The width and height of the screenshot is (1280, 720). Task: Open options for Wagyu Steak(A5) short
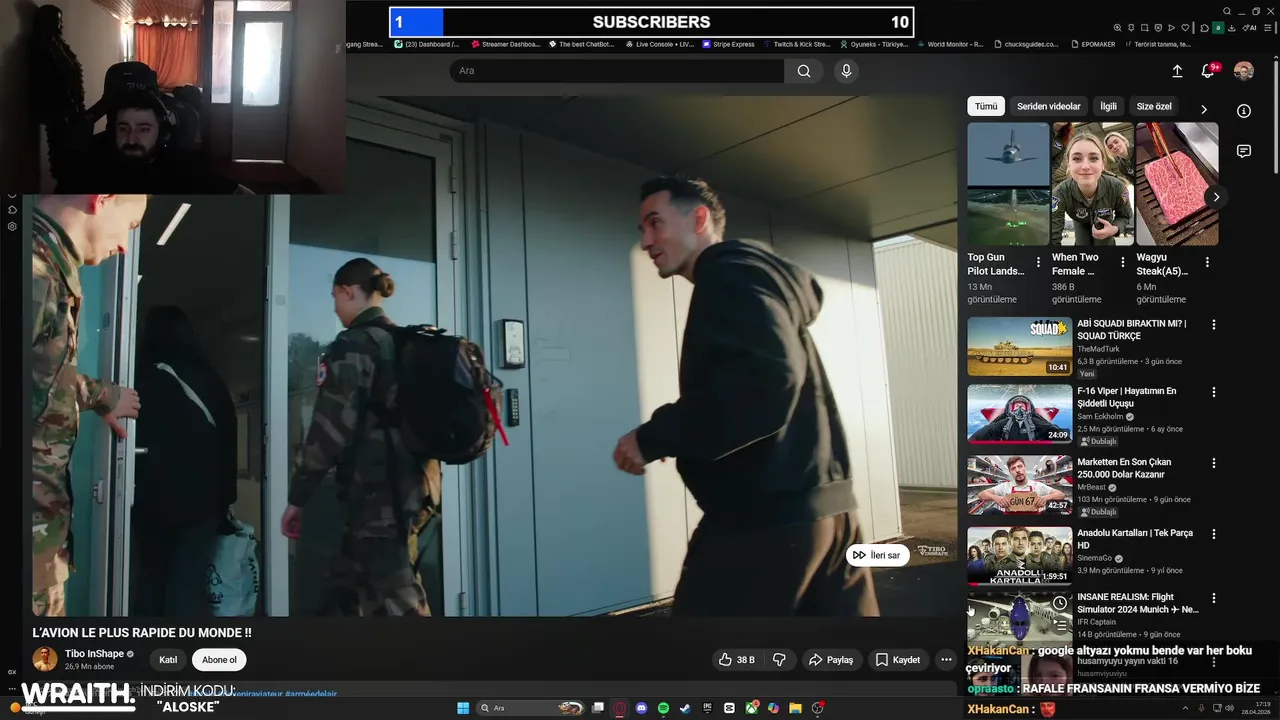coord(1207,262)
